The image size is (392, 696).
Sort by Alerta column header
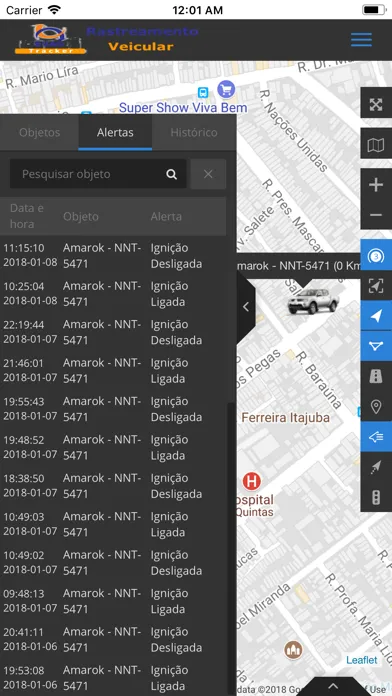166,217
